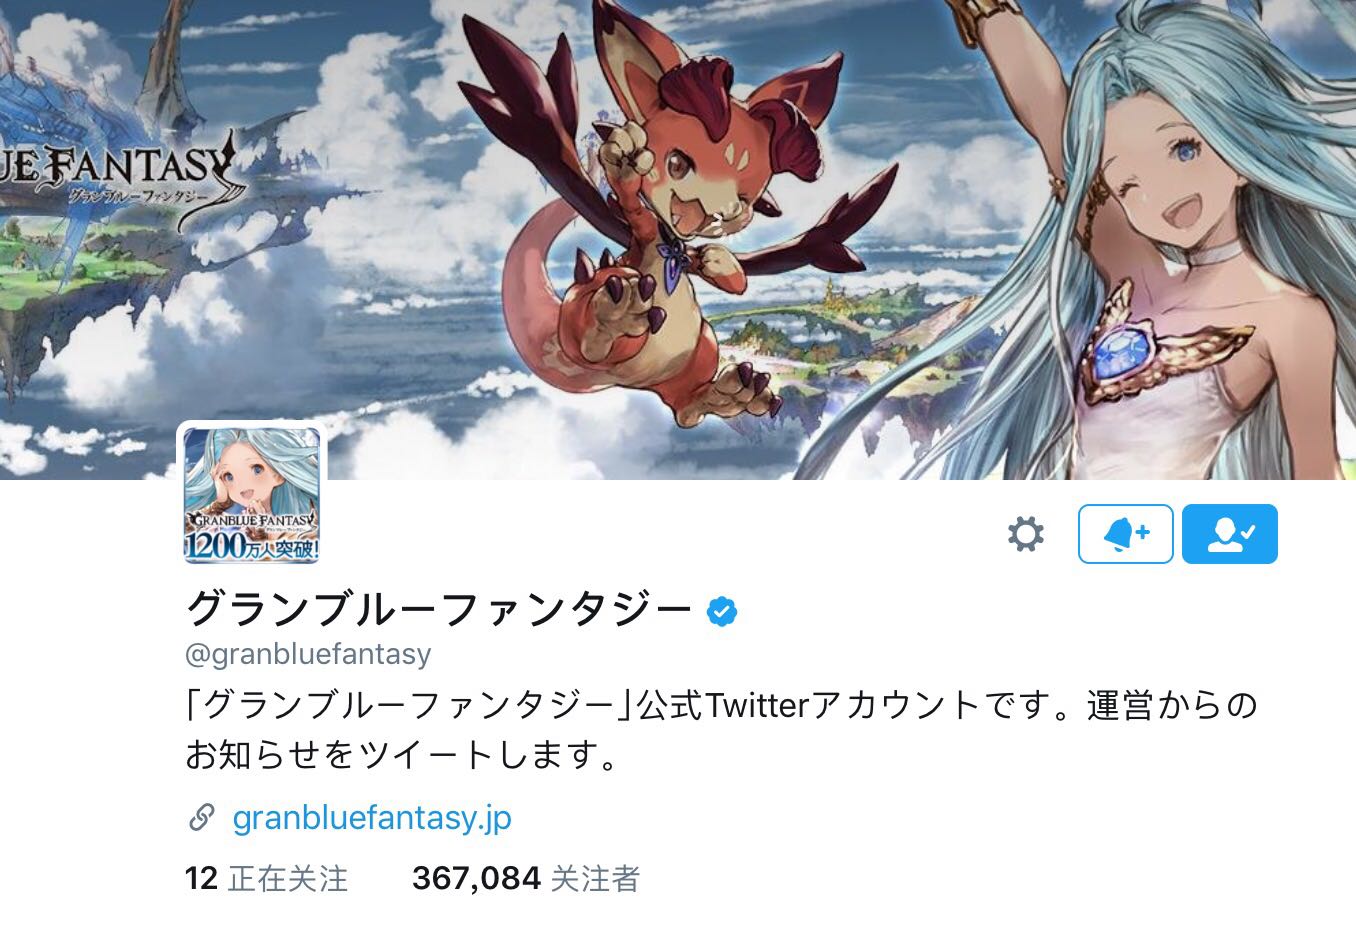Click the following count number 12
Screen dimensions: 1356x929
coord(201,879)
